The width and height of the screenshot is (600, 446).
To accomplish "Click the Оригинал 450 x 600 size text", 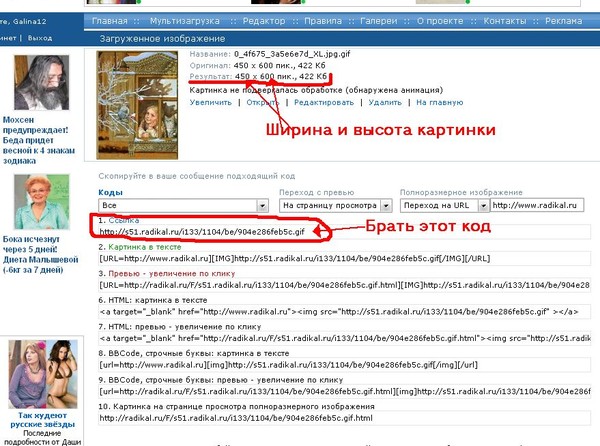I will (258, 65).
